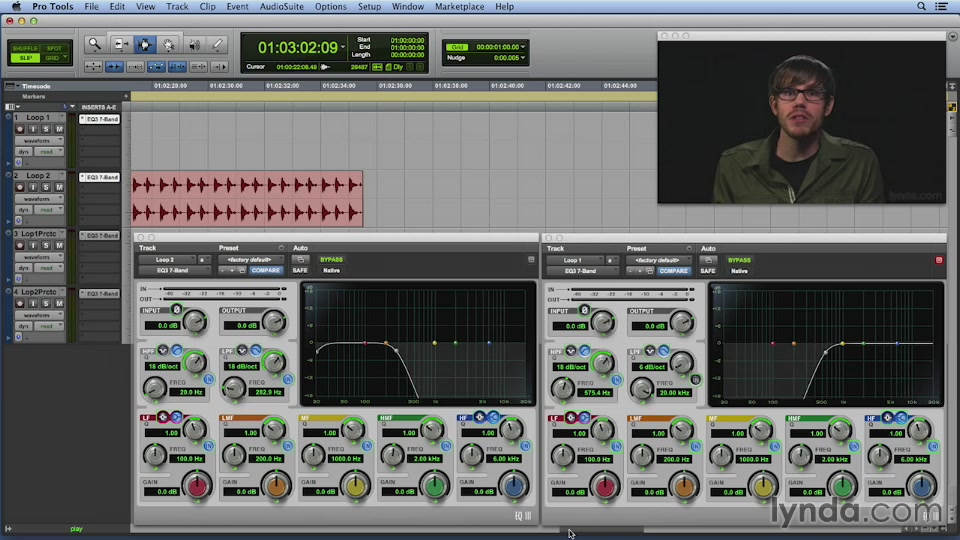Toggle LPF band IN button in Loop 2 EQ
960x540 pixels.
288,380
